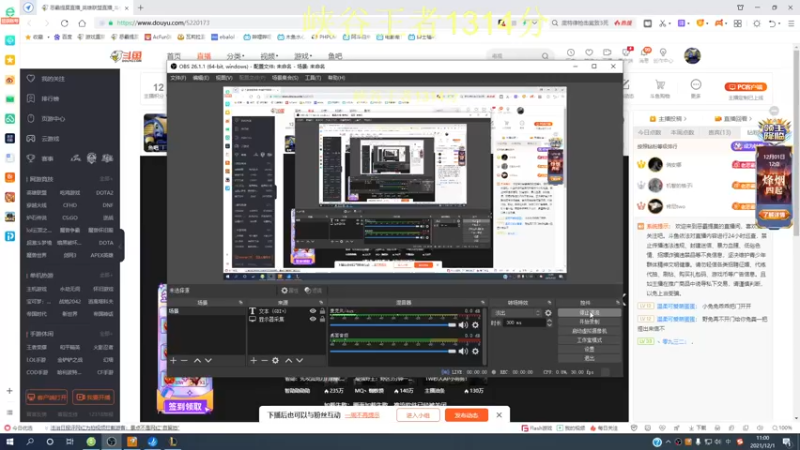Start the virtual camera in OBS
Viewport: 800px width, 450px height.
[x=589, y=331]
